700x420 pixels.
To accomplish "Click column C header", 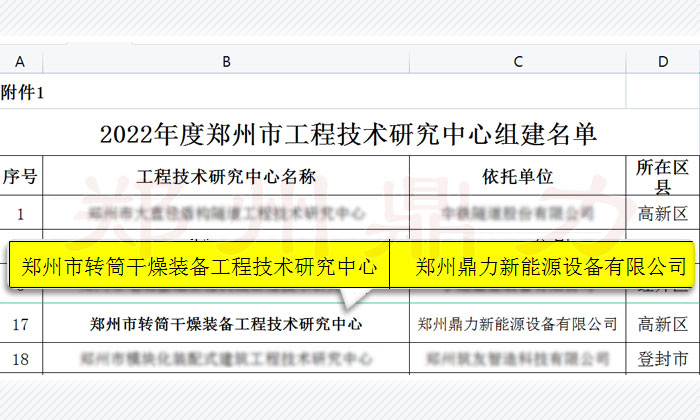I will (x=517, y=62).
